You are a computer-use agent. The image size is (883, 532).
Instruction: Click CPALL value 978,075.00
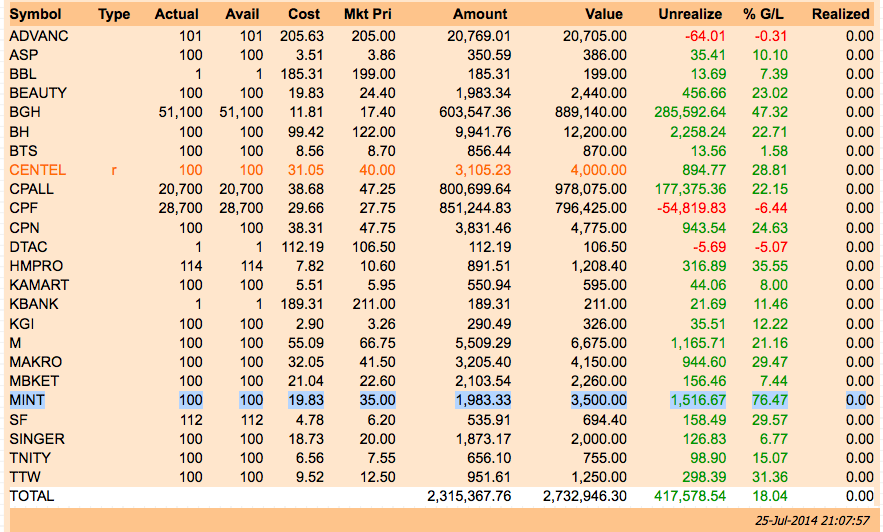[591, 189]
